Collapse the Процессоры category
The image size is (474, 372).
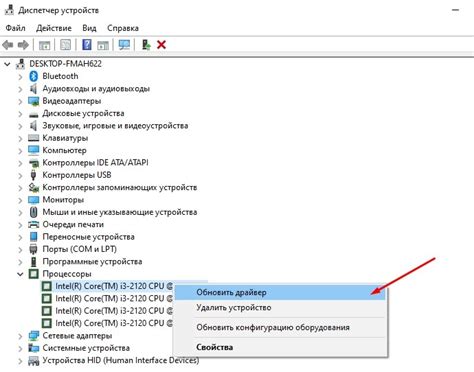pyautogui.click(x=20, y=274)
